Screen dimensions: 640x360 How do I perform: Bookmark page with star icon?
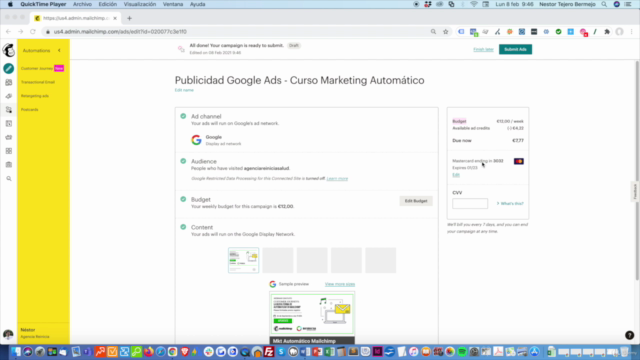[x=445, y=31]
